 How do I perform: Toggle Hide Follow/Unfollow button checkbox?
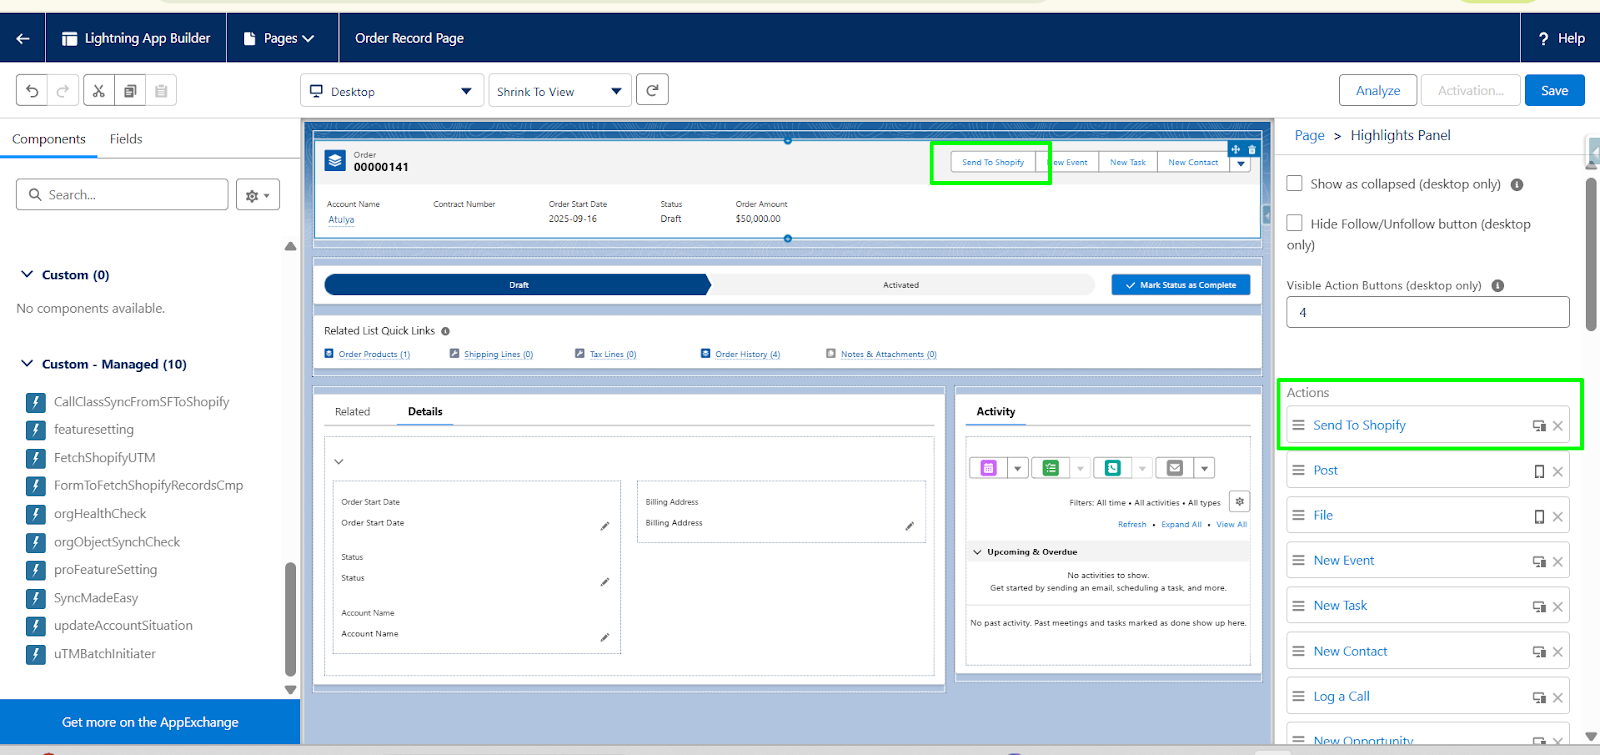[1294, 223]
